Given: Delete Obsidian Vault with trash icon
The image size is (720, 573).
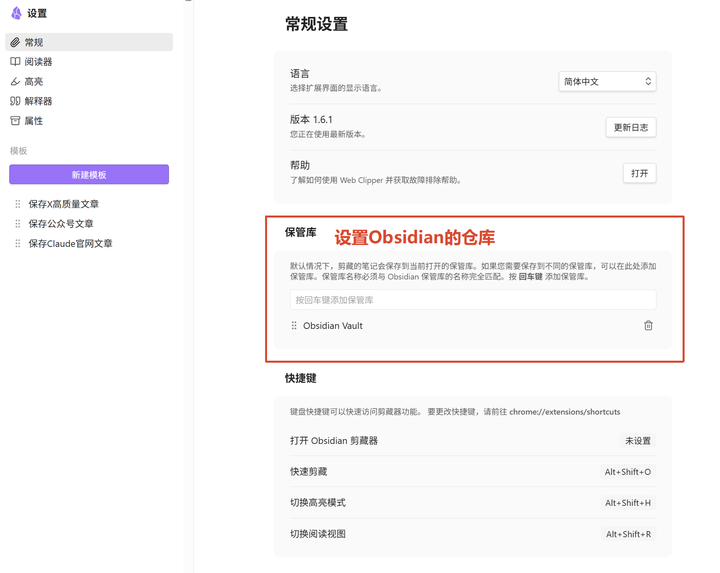Looking at the screenshot, I should (648, 326).
